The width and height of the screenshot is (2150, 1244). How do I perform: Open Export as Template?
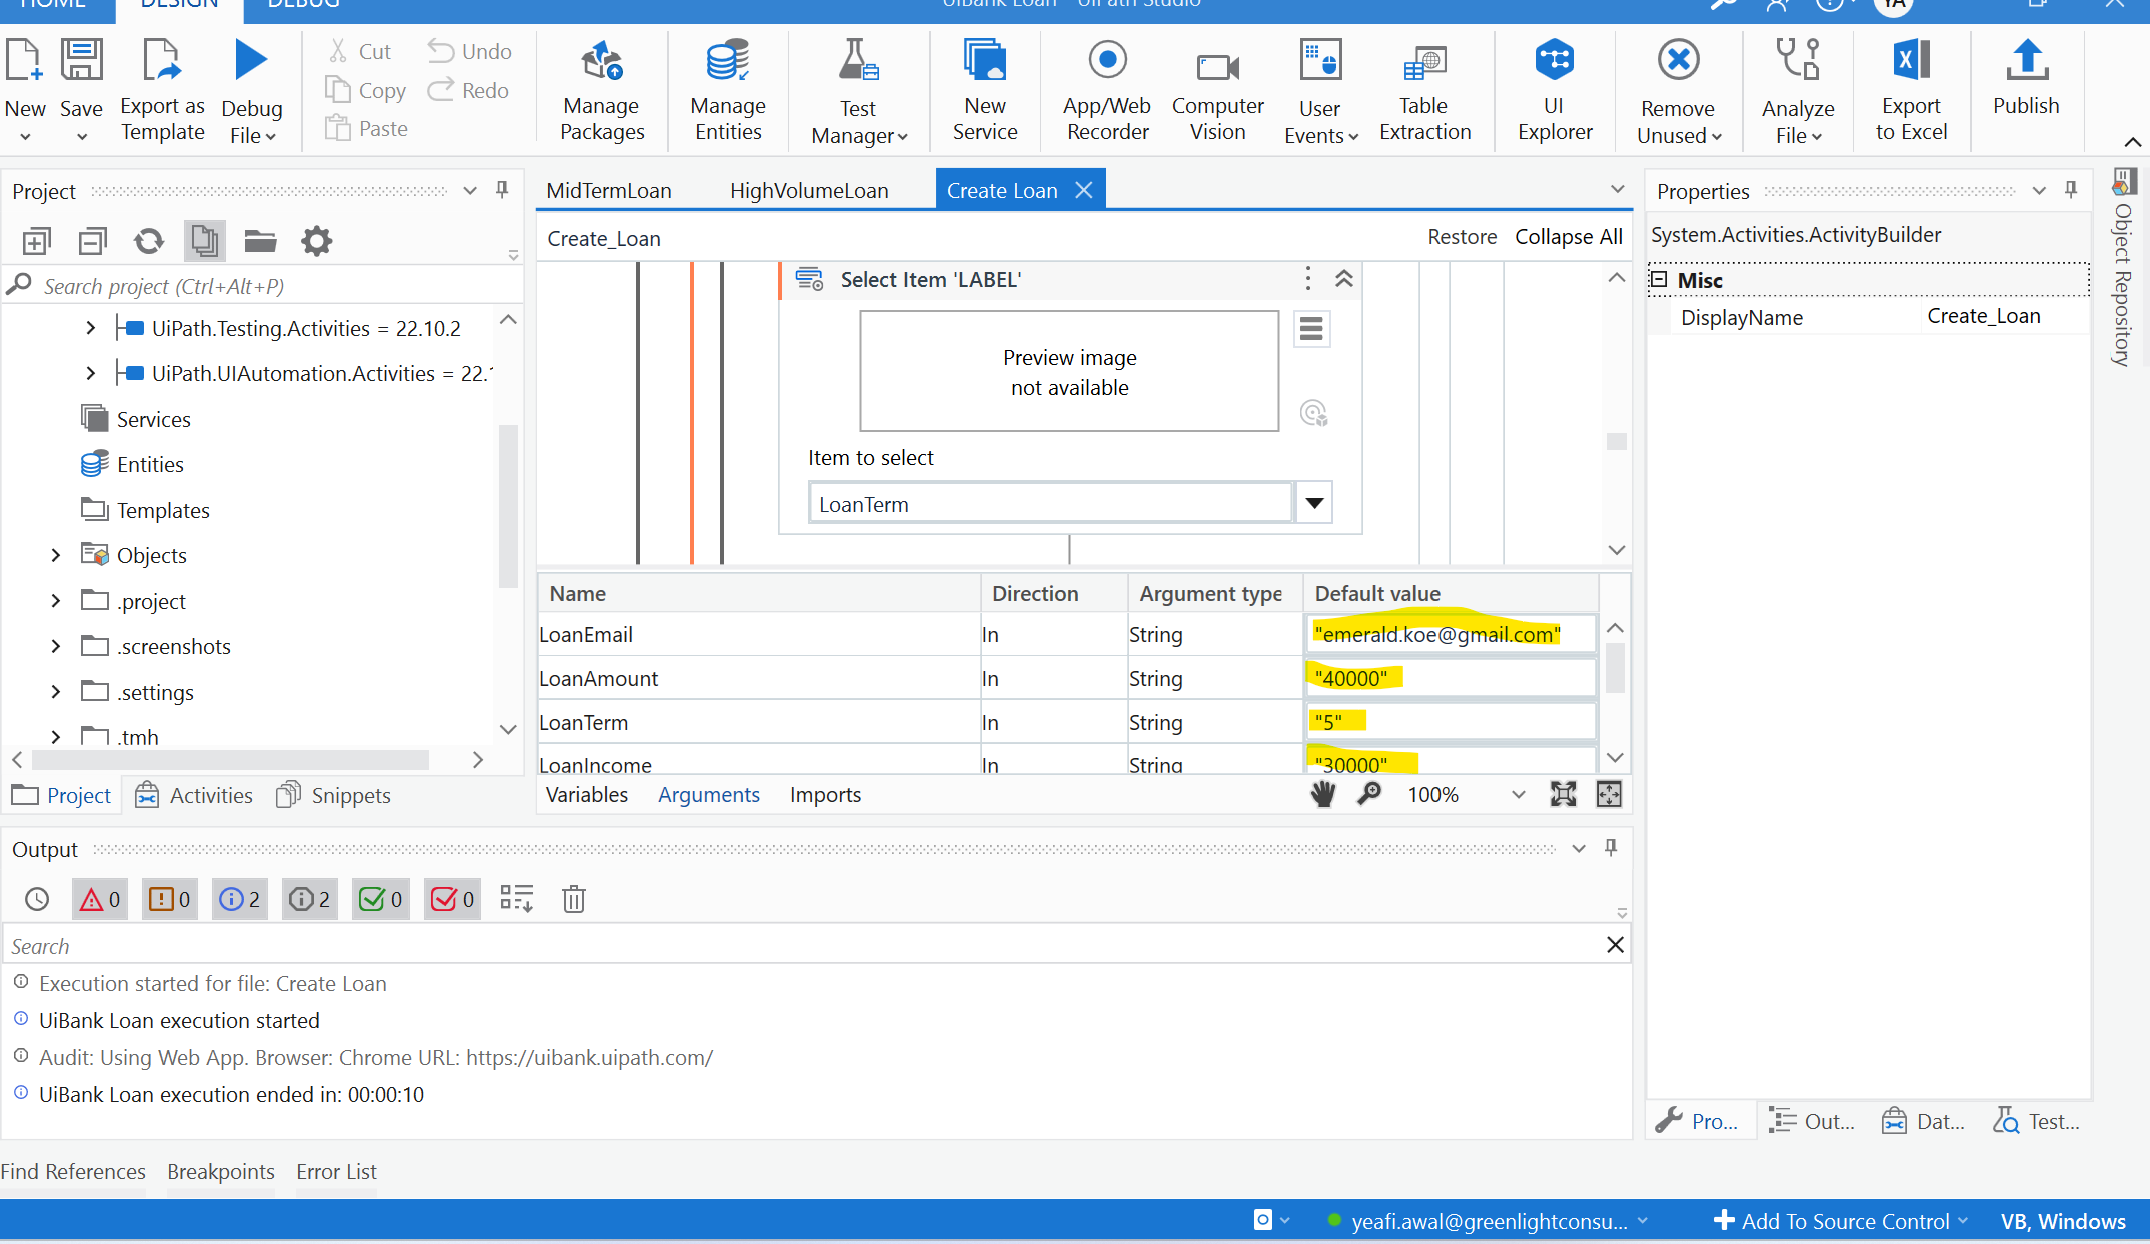coord(162,90)
